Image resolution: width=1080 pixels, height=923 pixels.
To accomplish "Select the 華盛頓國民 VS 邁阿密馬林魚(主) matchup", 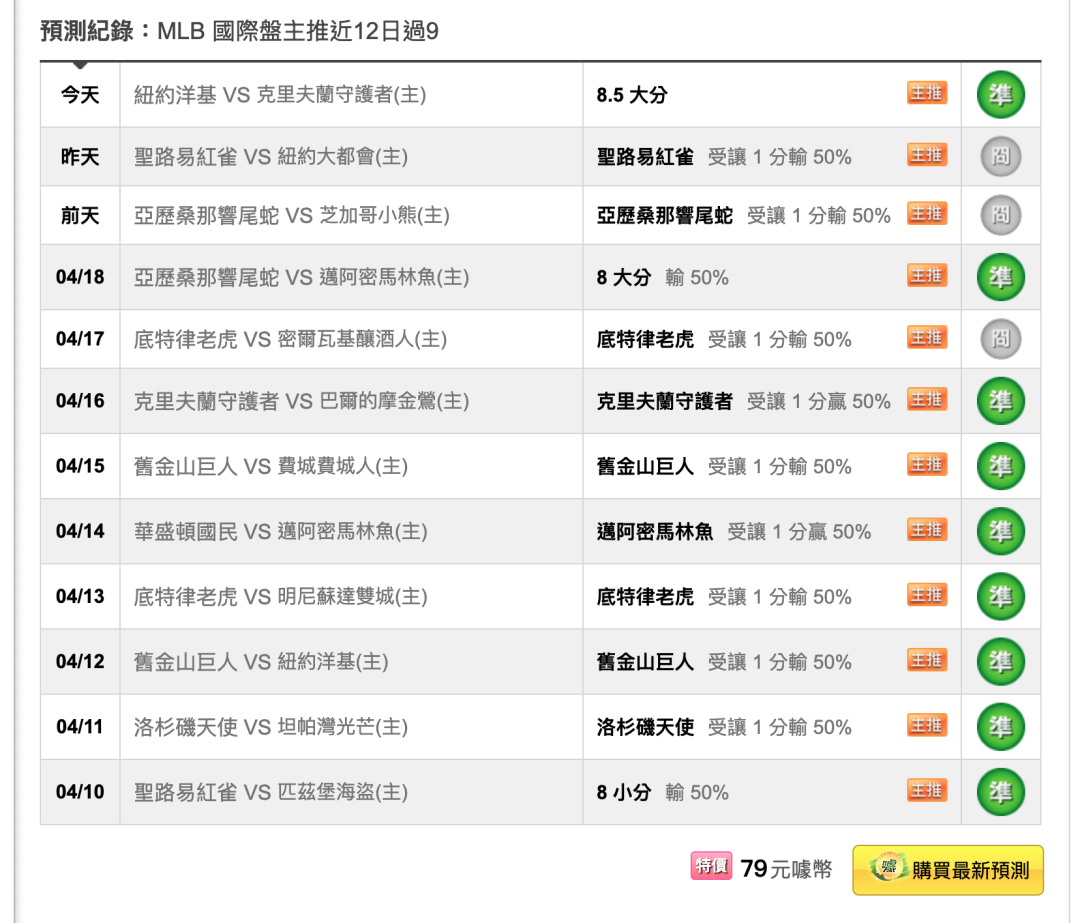I will click(x=280, y=531).
